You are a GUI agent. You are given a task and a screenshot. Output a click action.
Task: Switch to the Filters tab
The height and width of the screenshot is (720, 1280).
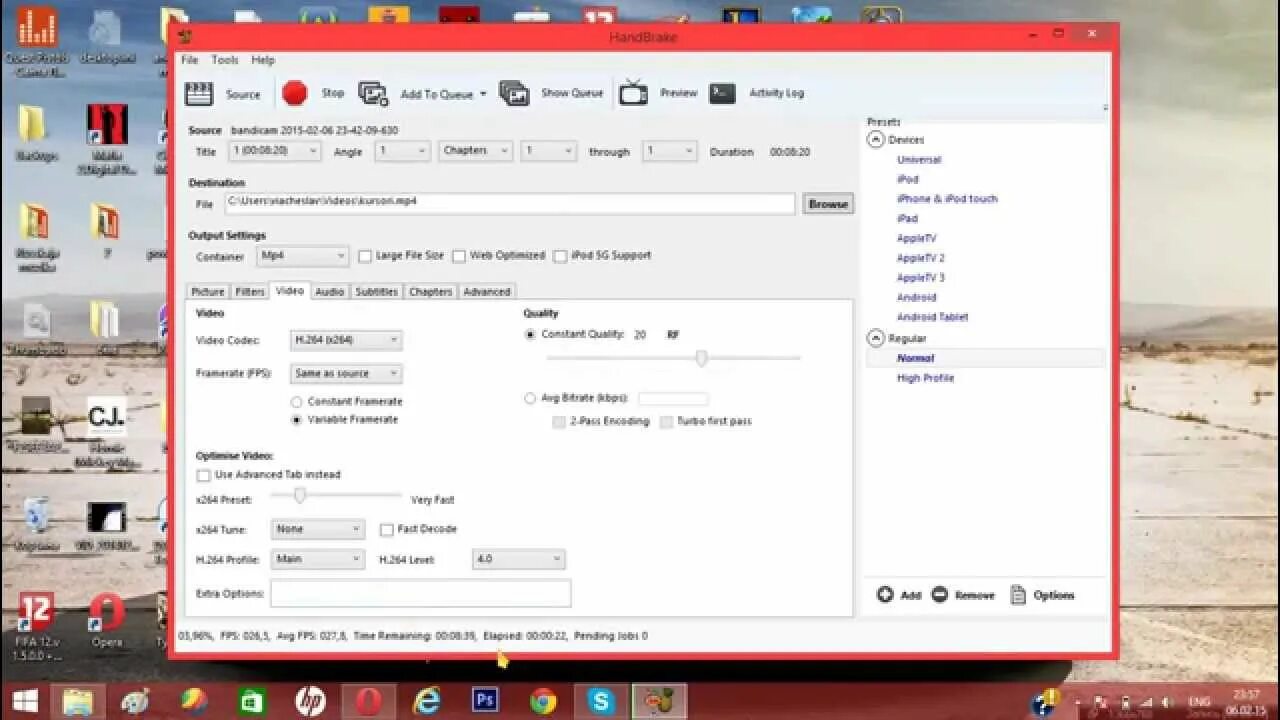250,292
